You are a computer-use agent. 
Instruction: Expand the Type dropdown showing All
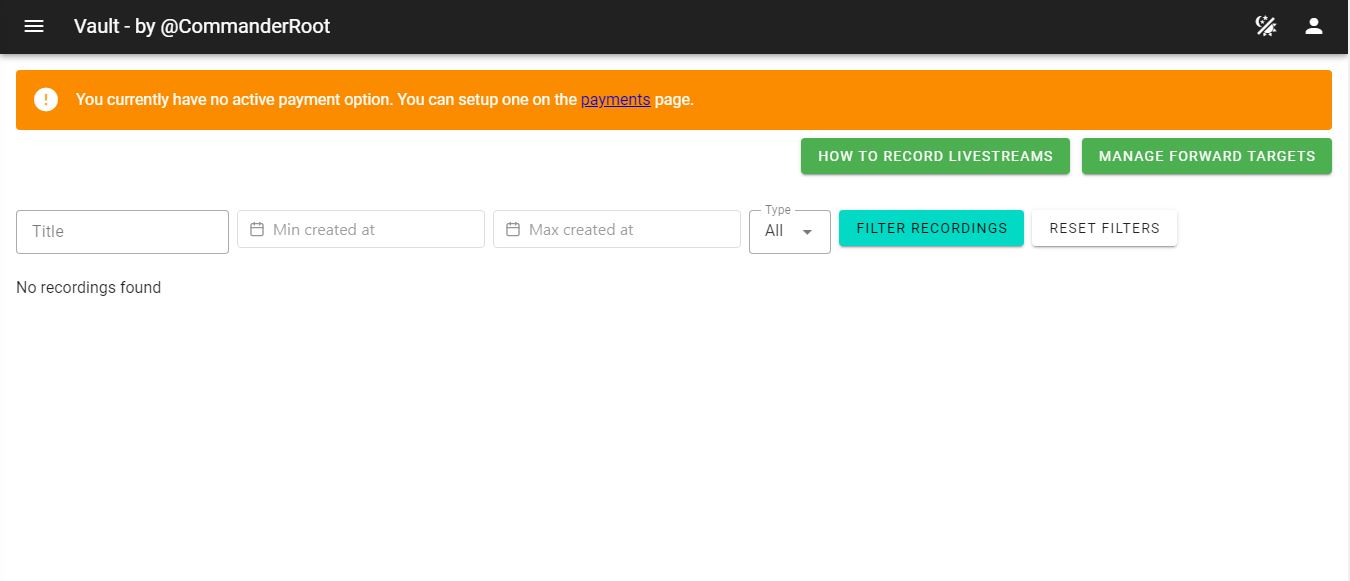point(790,231)
